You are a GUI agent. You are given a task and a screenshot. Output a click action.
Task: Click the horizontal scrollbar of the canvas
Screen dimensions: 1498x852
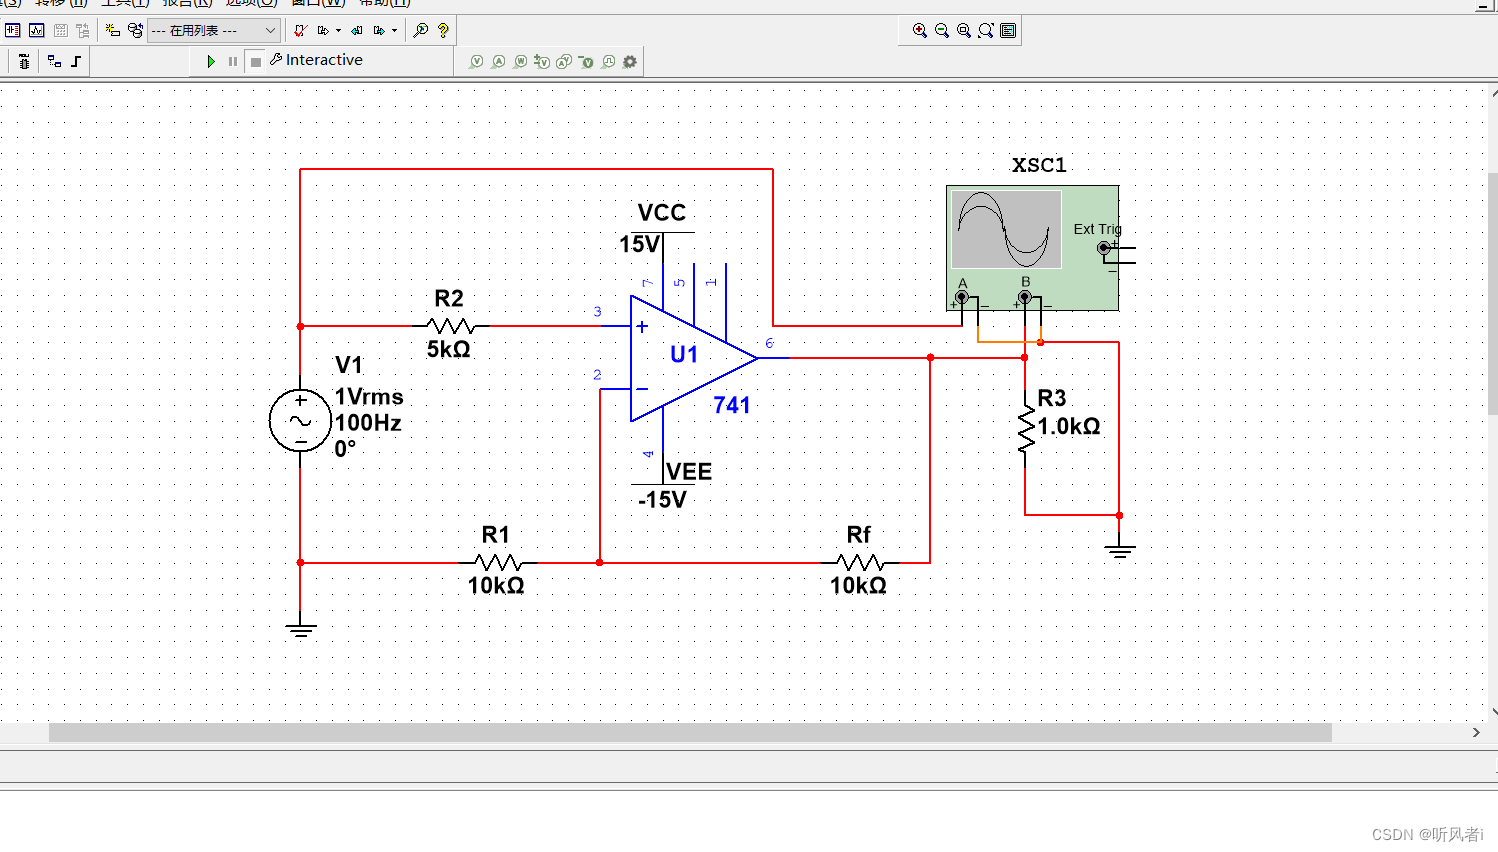(690, 733)
